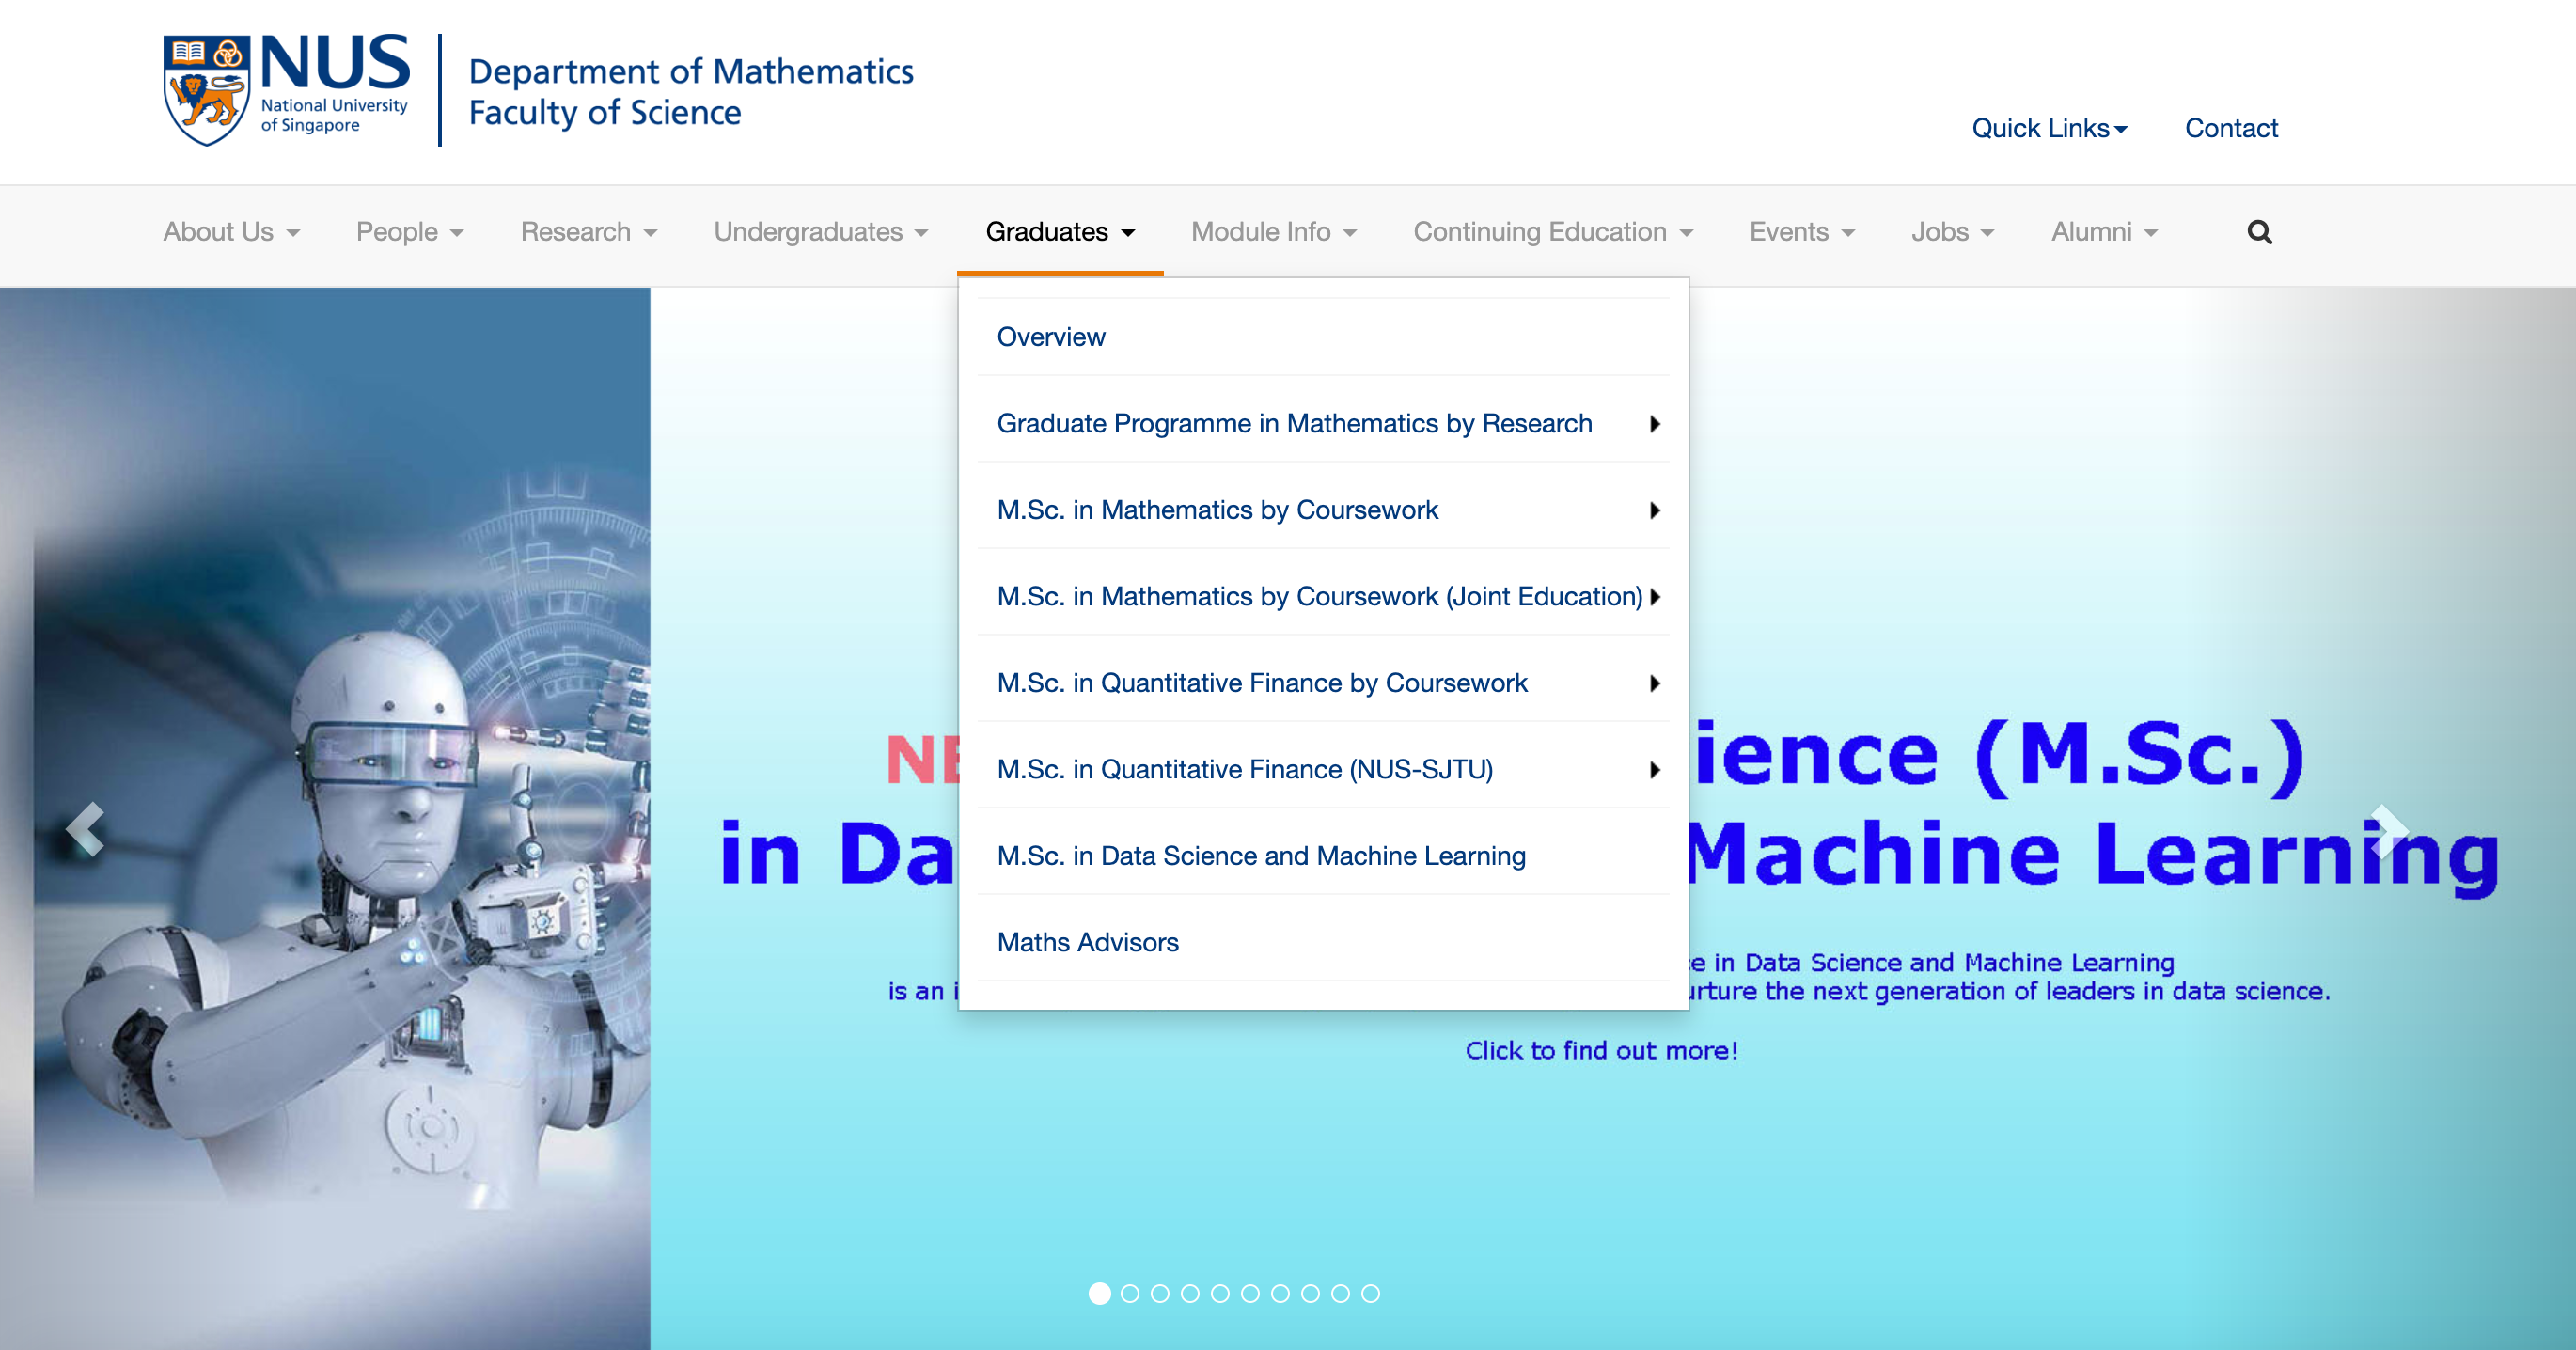
Task: Expand M.Sc. Quantitative Finance by Coursework arrow
Action: [x=1655, y=684]
